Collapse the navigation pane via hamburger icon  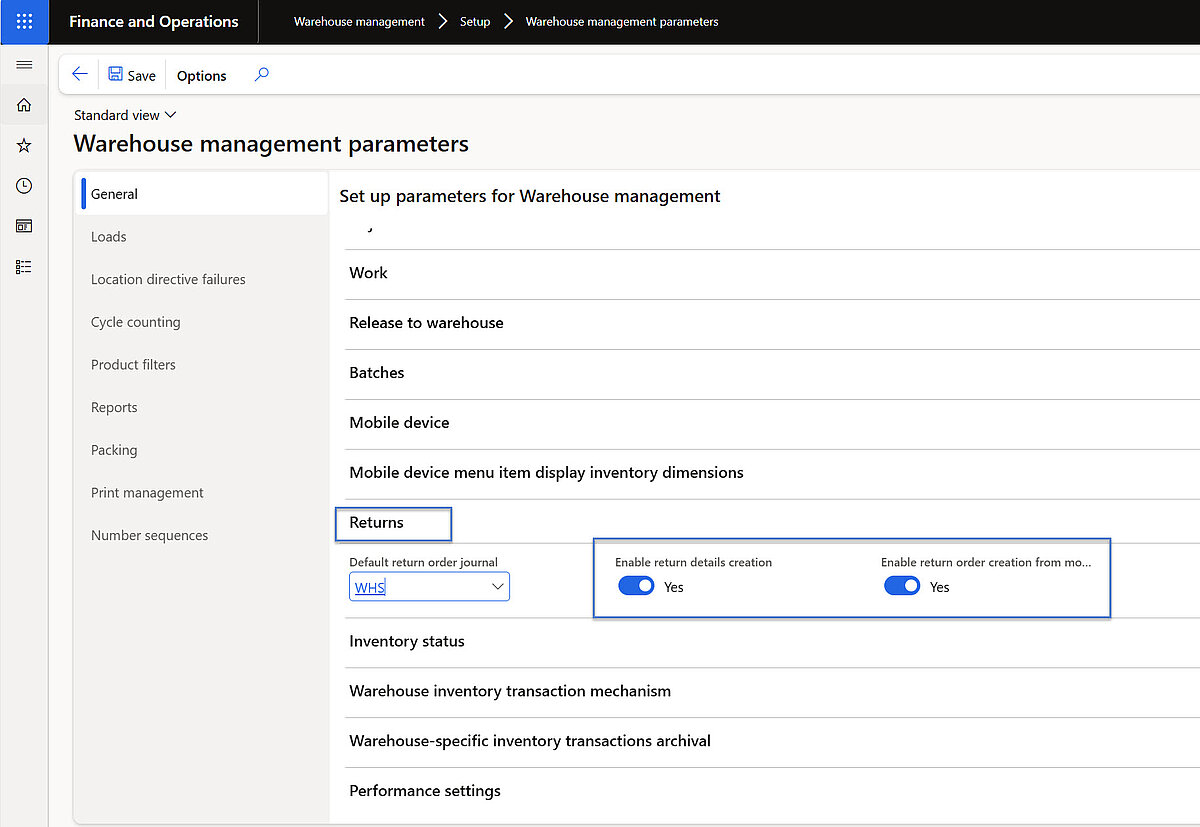(24, 66)
